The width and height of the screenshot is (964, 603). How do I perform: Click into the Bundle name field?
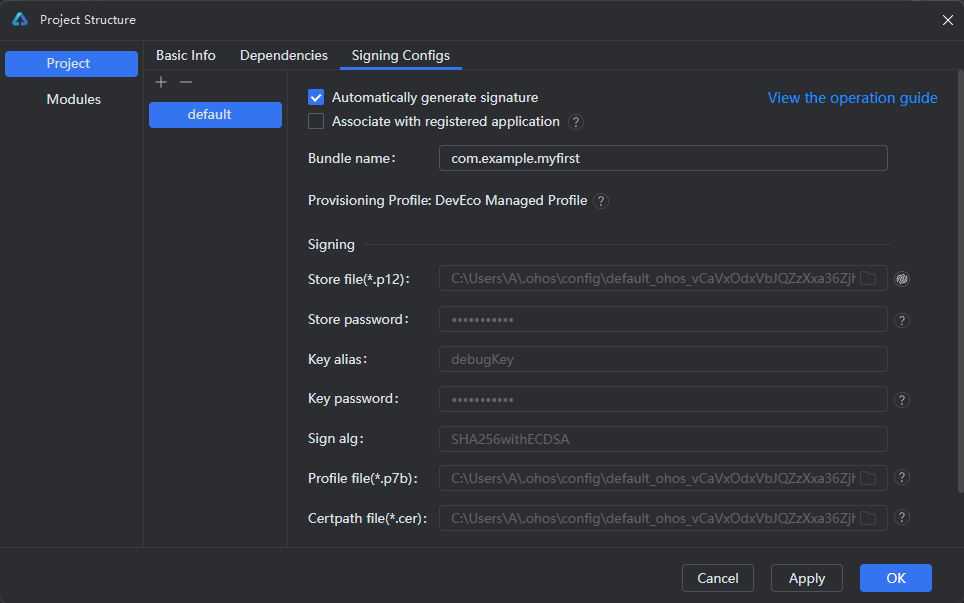point(663,158)
